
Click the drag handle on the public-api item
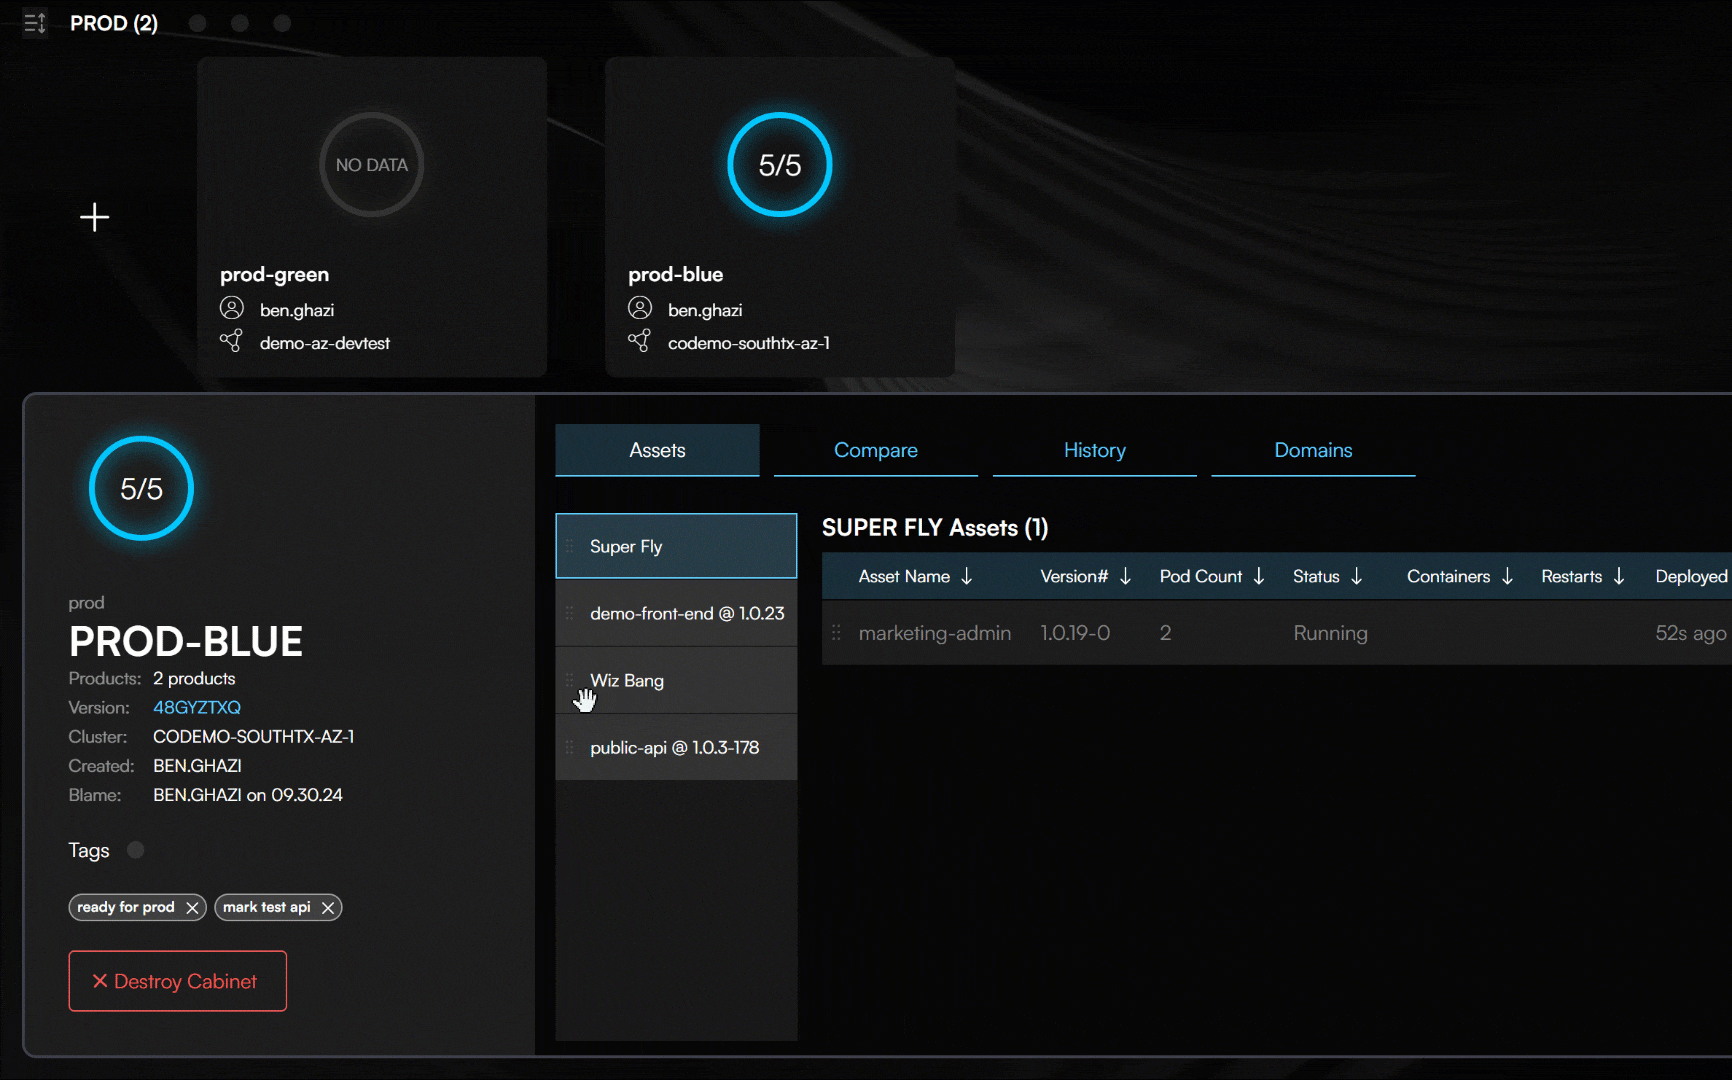click(x=570, y=747)
